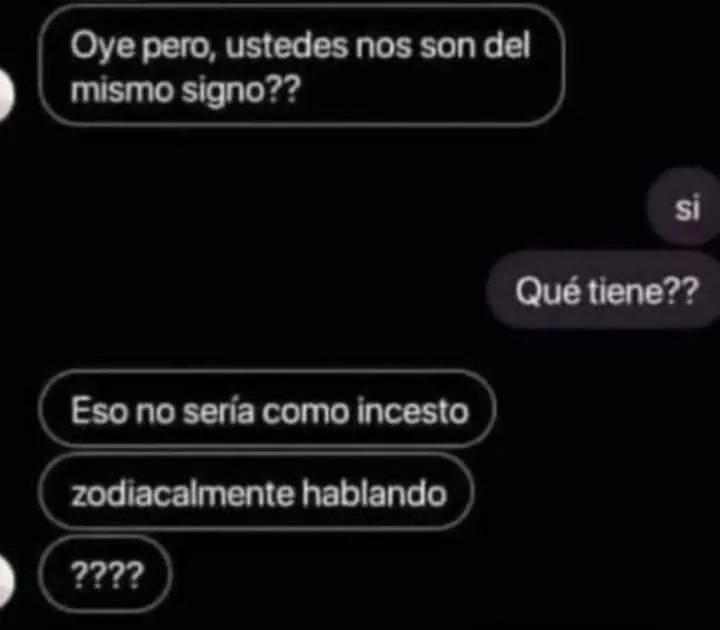Image resolution: width=720 pixels, height=630 pixels.
Task: Click the word 'sería' in the bubble
Action: [x=218, y=410]
